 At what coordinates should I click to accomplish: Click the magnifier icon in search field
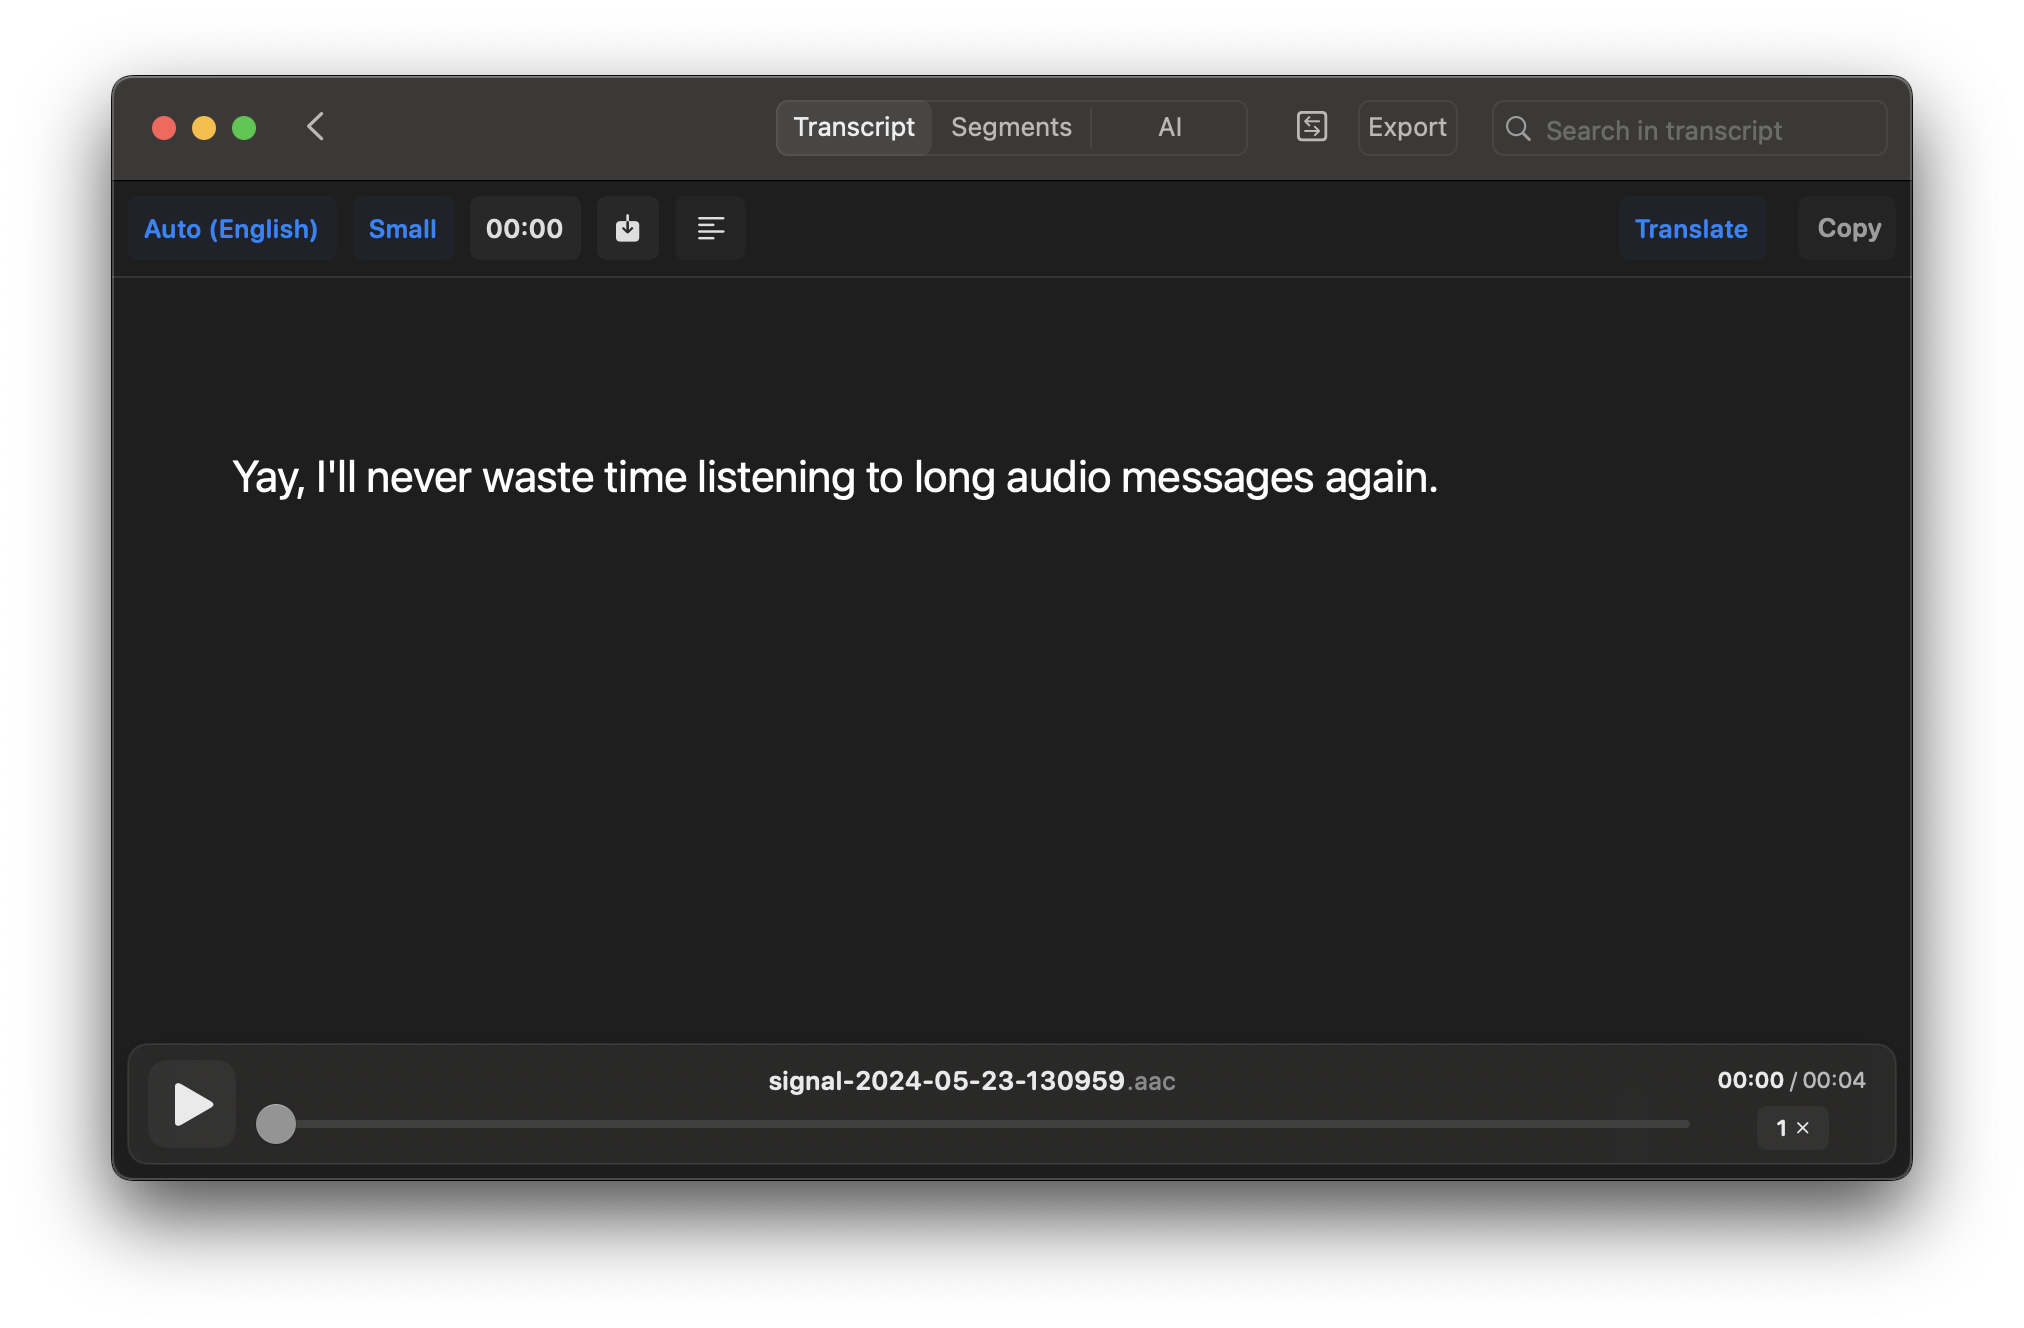click(1518, 129)
